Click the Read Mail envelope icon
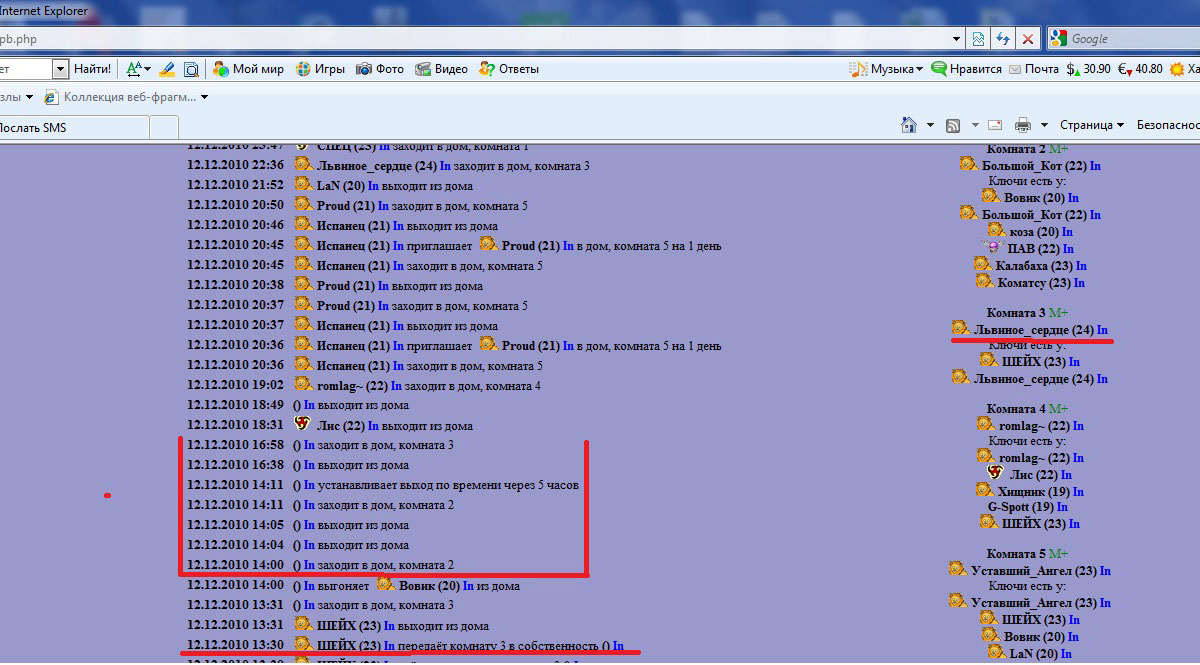The width and height of the screenshot is (1200, 665). coord(995,125)
